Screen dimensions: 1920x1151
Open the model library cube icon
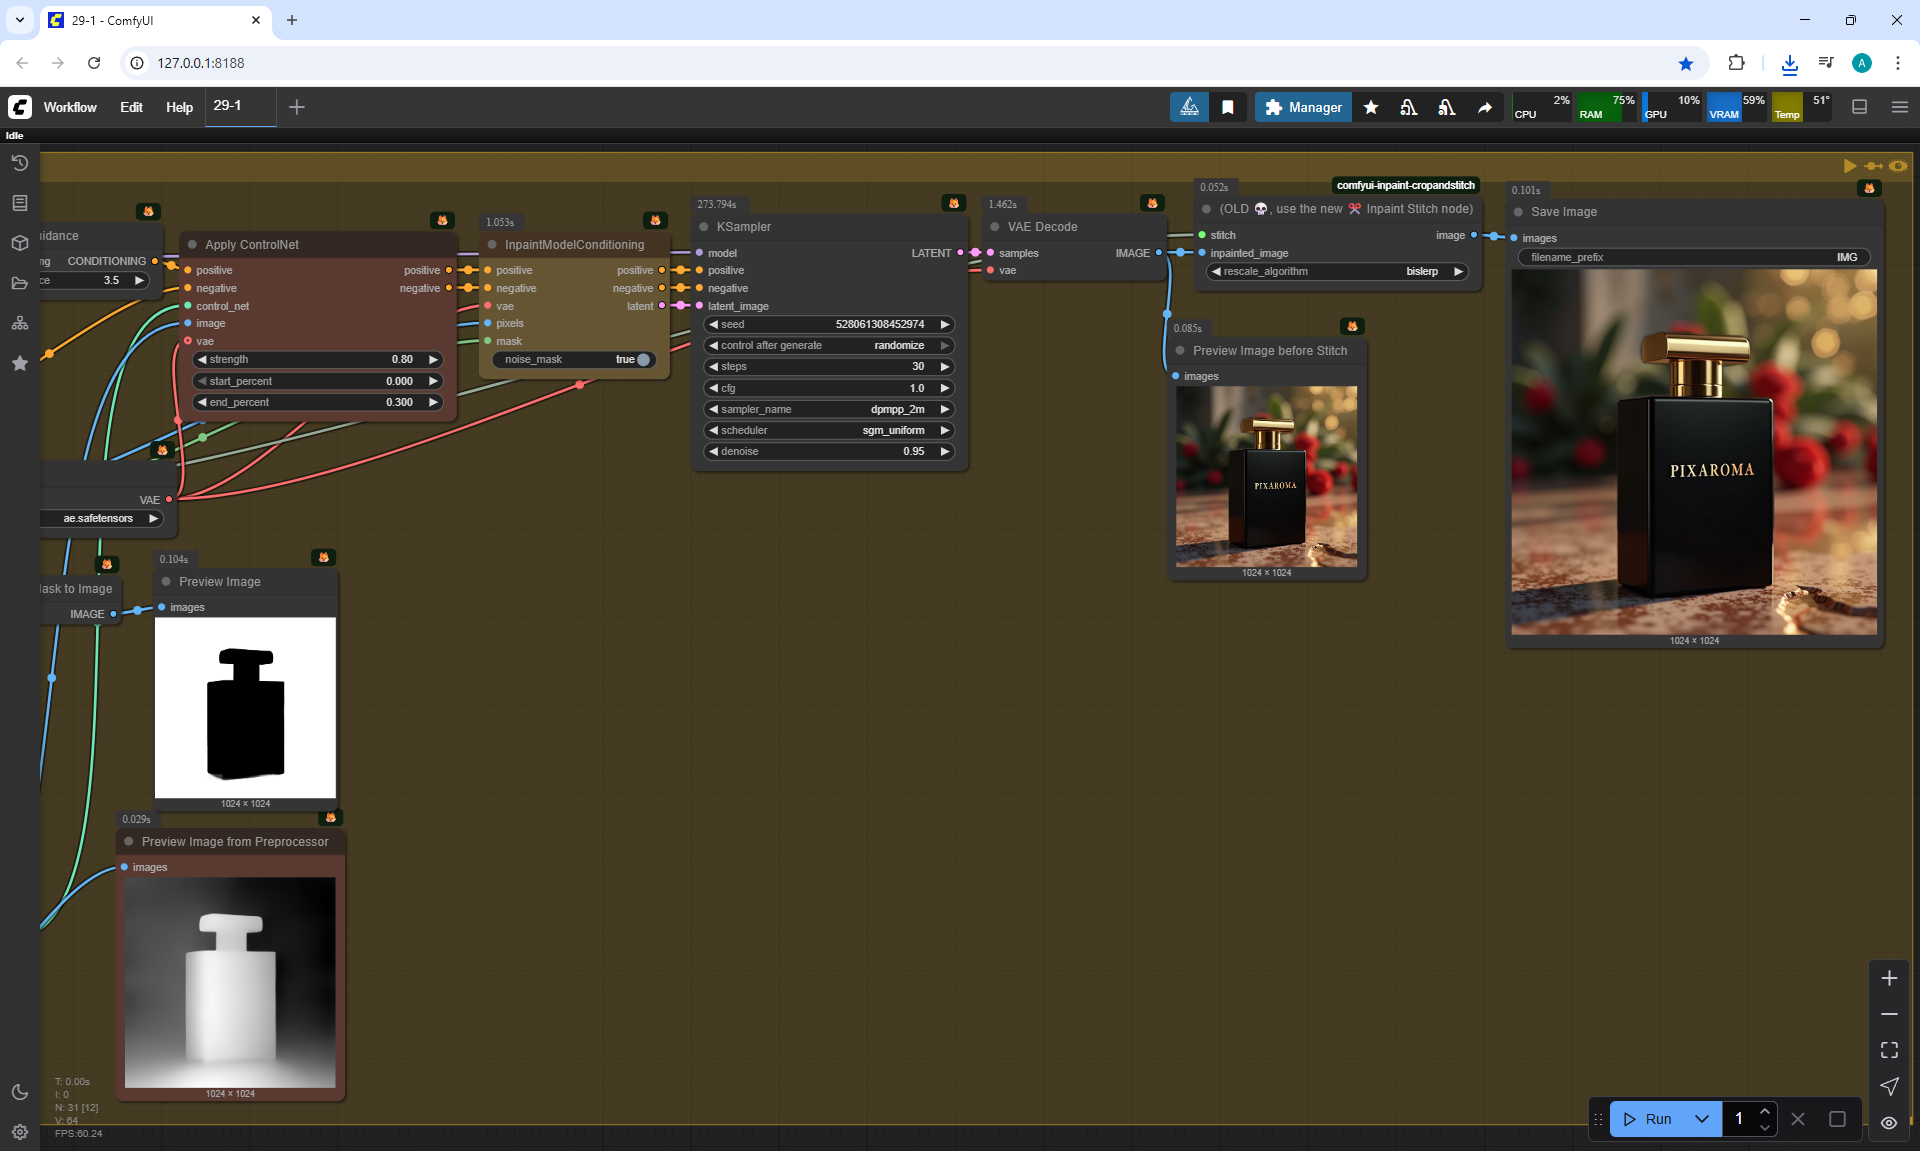pos(19,243)
